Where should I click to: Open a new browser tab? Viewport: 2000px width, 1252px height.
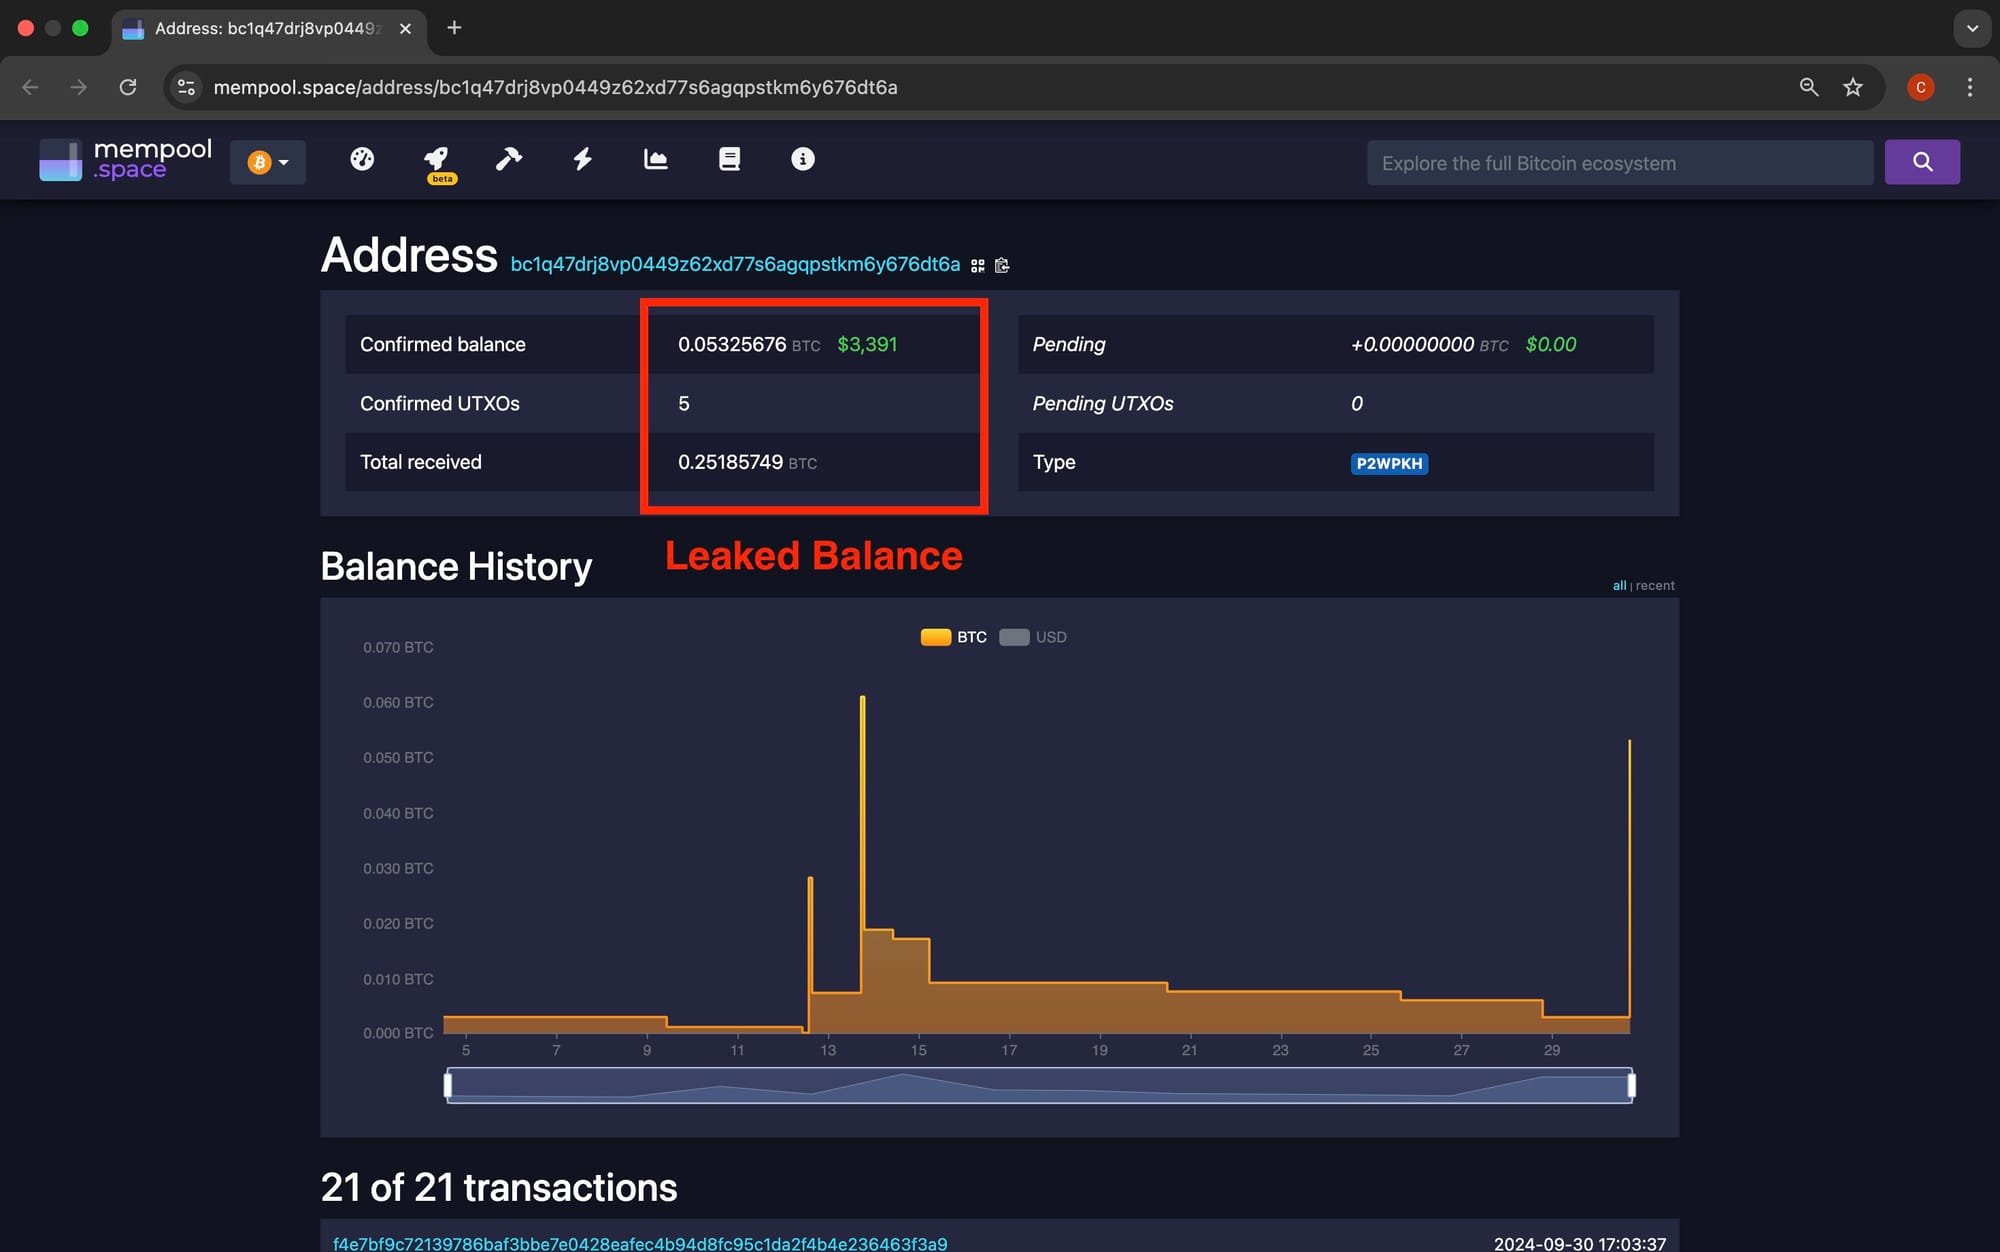pos(454,28)
